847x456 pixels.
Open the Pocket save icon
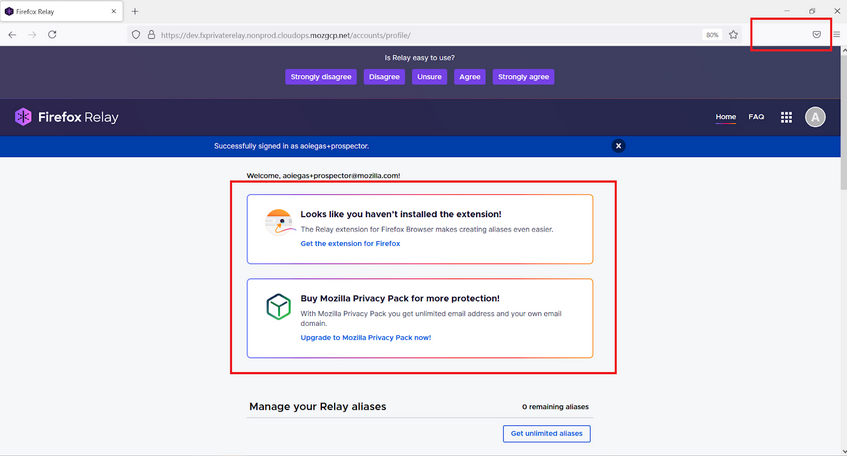(x=817, y=35)
